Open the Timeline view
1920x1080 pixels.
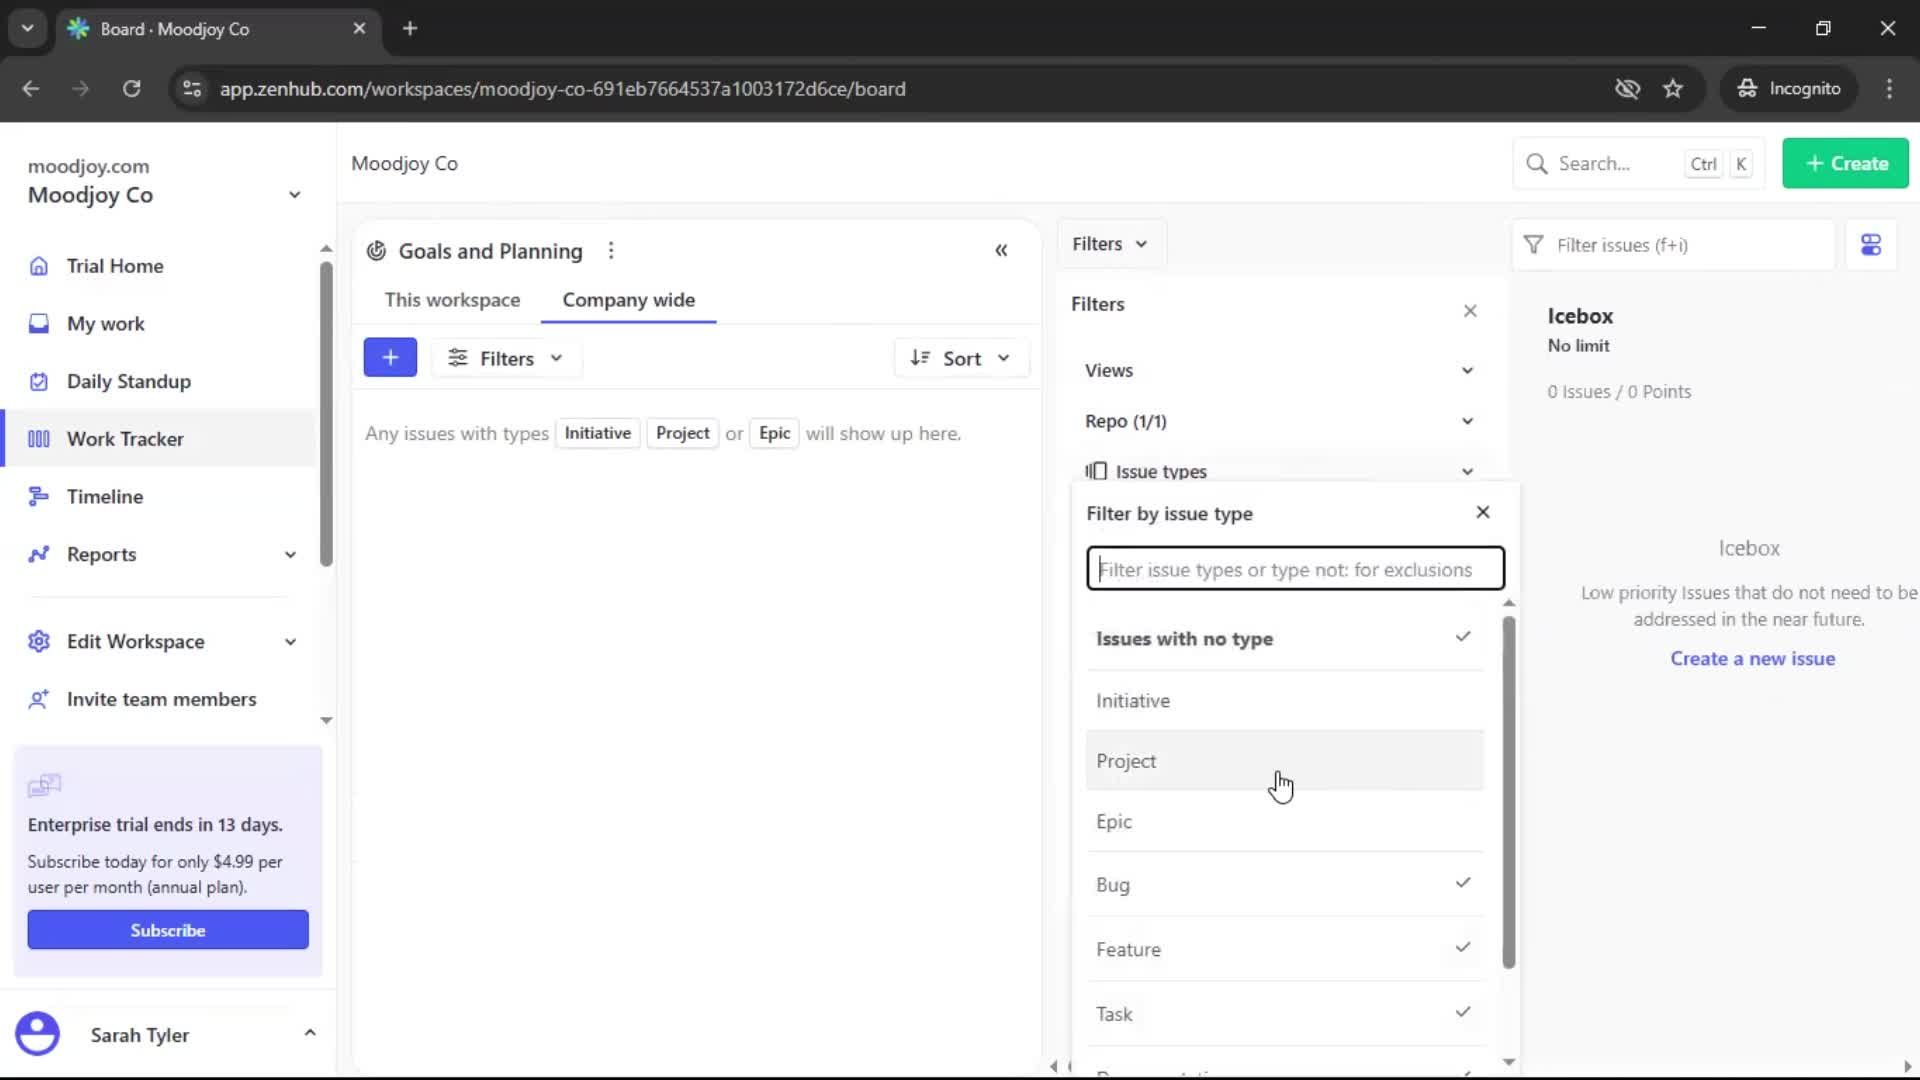point(106,496)
